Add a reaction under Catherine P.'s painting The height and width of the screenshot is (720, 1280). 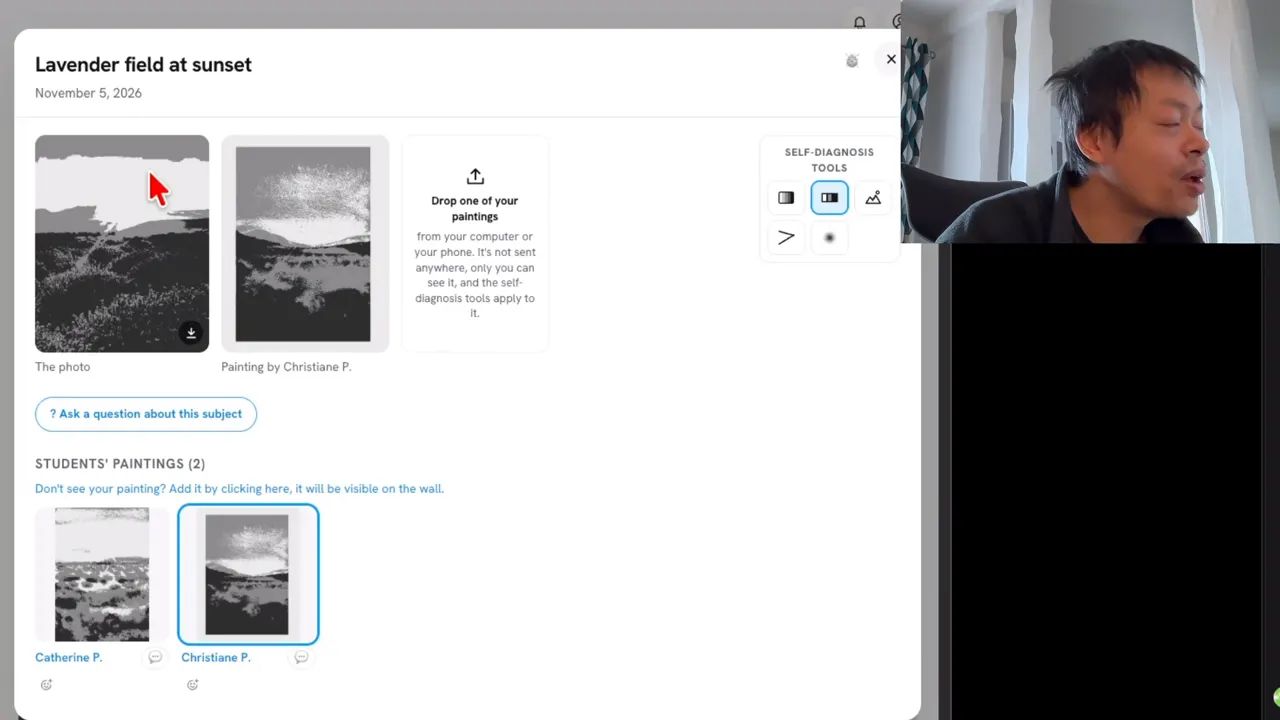coord(46,685)
